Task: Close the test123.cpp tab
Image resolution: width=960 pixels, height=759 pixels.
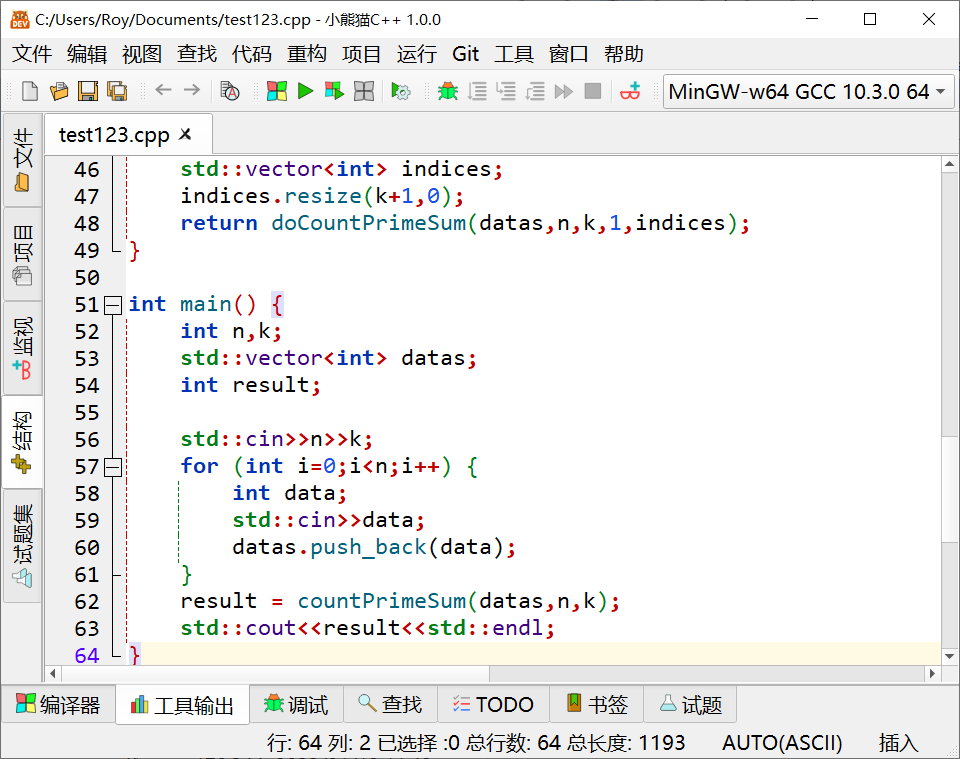Action: [185, 134]
